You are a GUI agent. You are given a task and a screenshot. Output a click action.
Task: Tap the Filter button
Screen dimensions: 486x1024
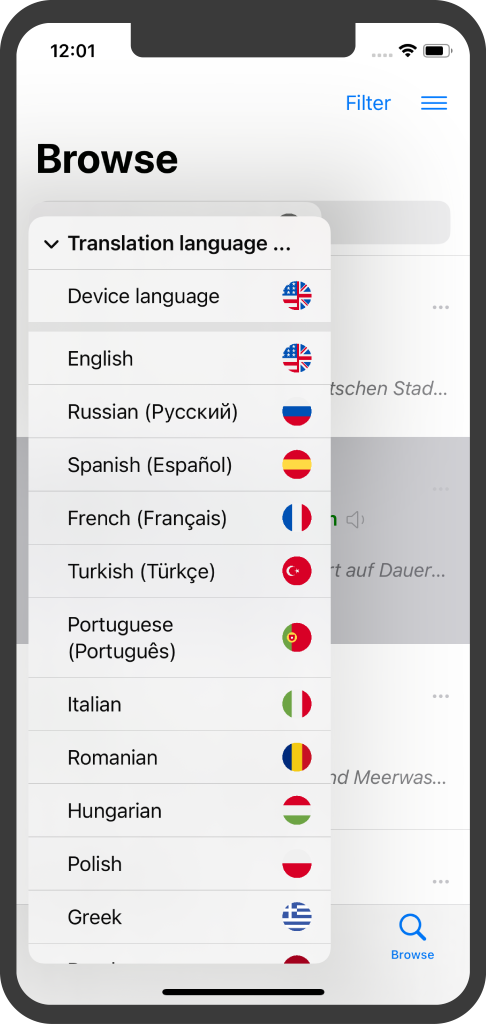click(x=368, y=103)
